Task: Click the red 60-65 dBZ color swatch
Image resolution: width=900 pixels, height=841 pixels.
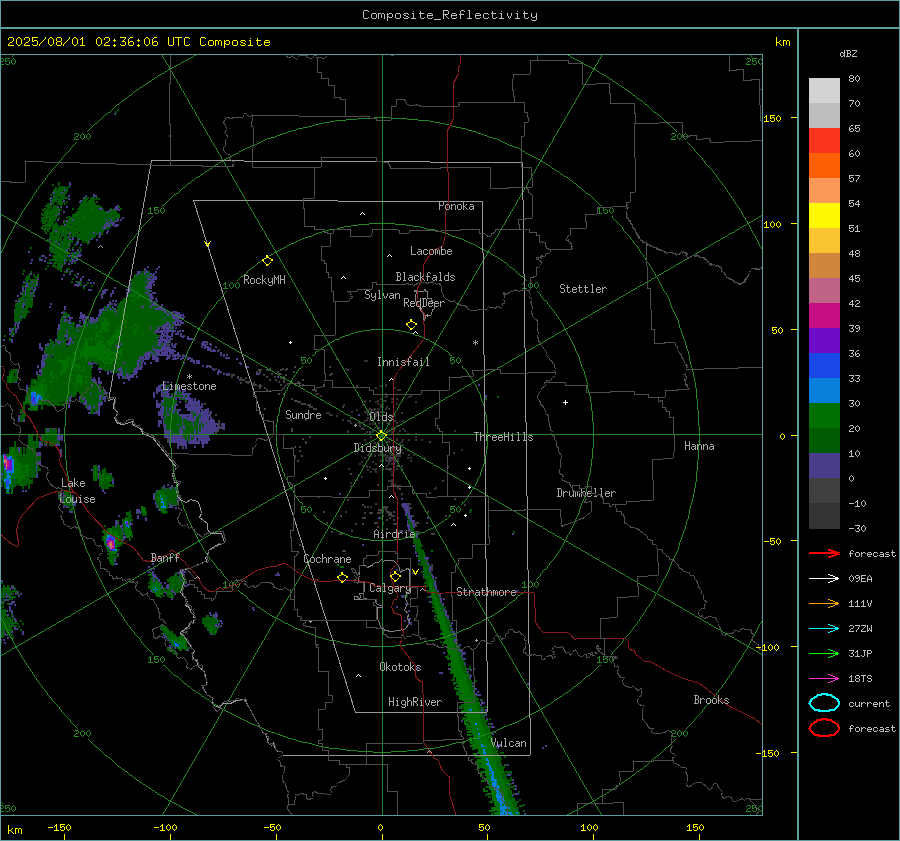Action: click(824, 141)
